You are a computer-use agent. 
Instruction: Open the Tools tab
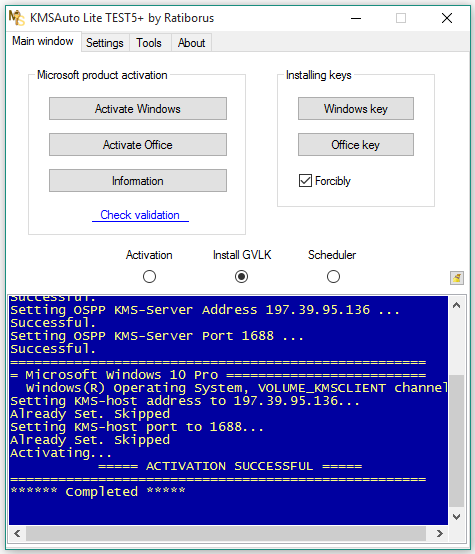coord(149,43)
